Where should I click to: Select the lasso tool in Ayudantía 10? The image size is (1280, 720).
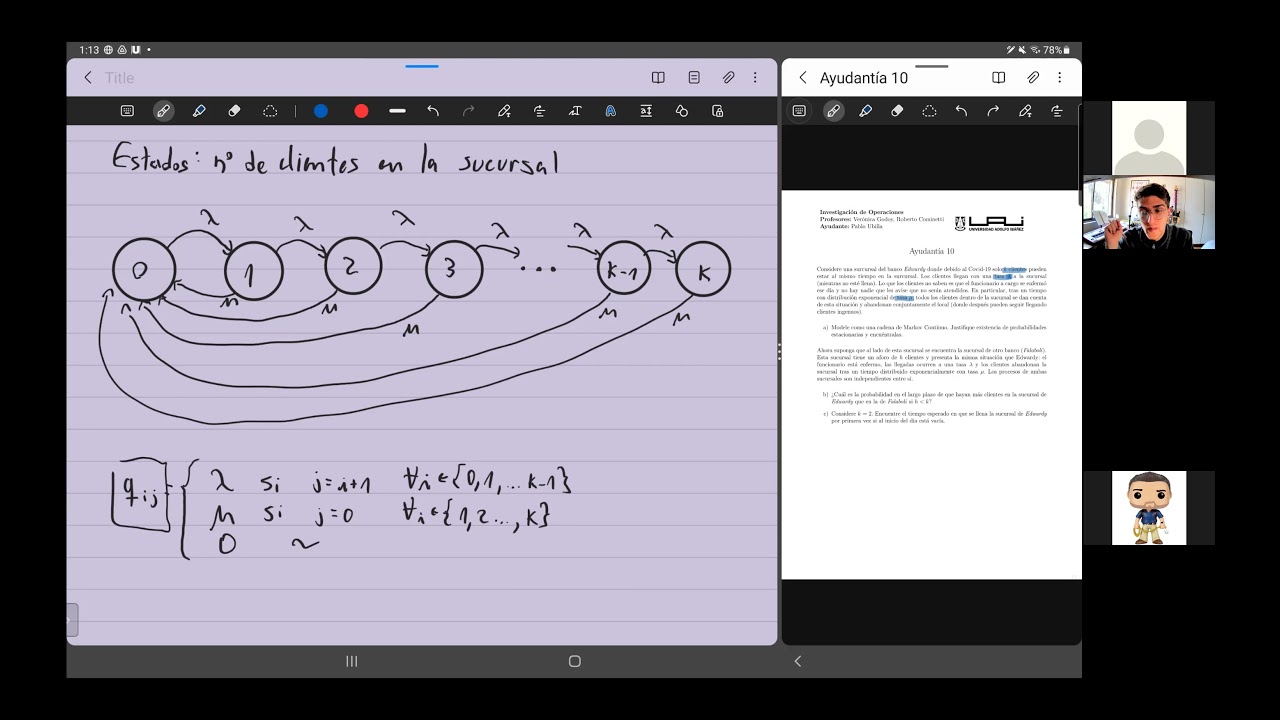pyautogui.click(x=929, y=111)
